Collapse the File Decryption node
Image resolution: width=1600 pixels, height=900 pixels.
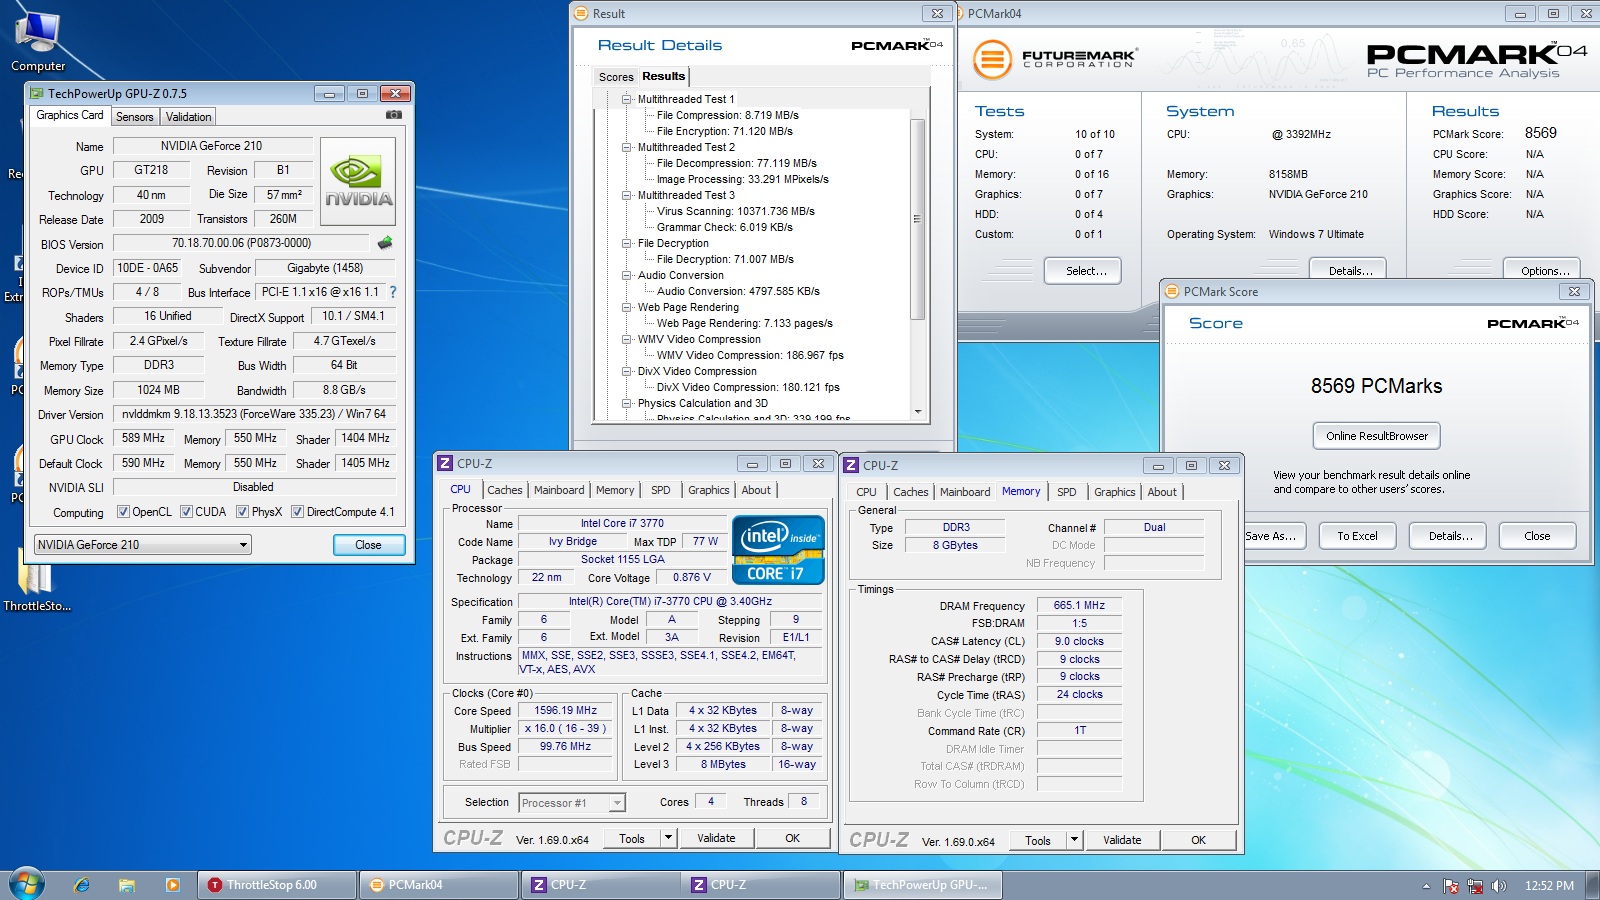click(627, 243)
